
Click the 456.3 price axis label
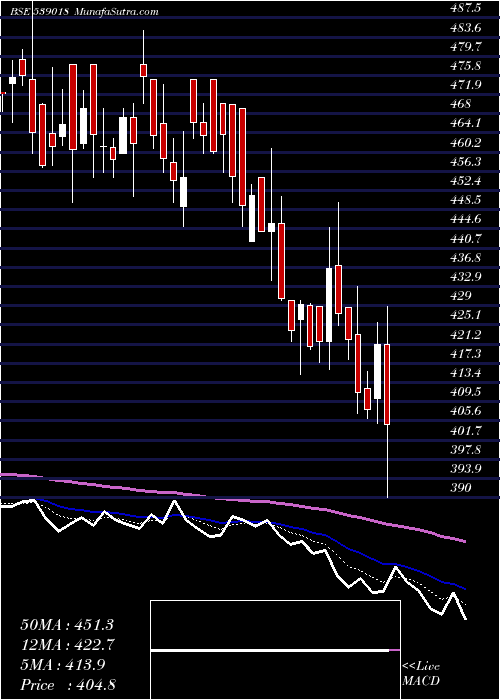[465, 162]
